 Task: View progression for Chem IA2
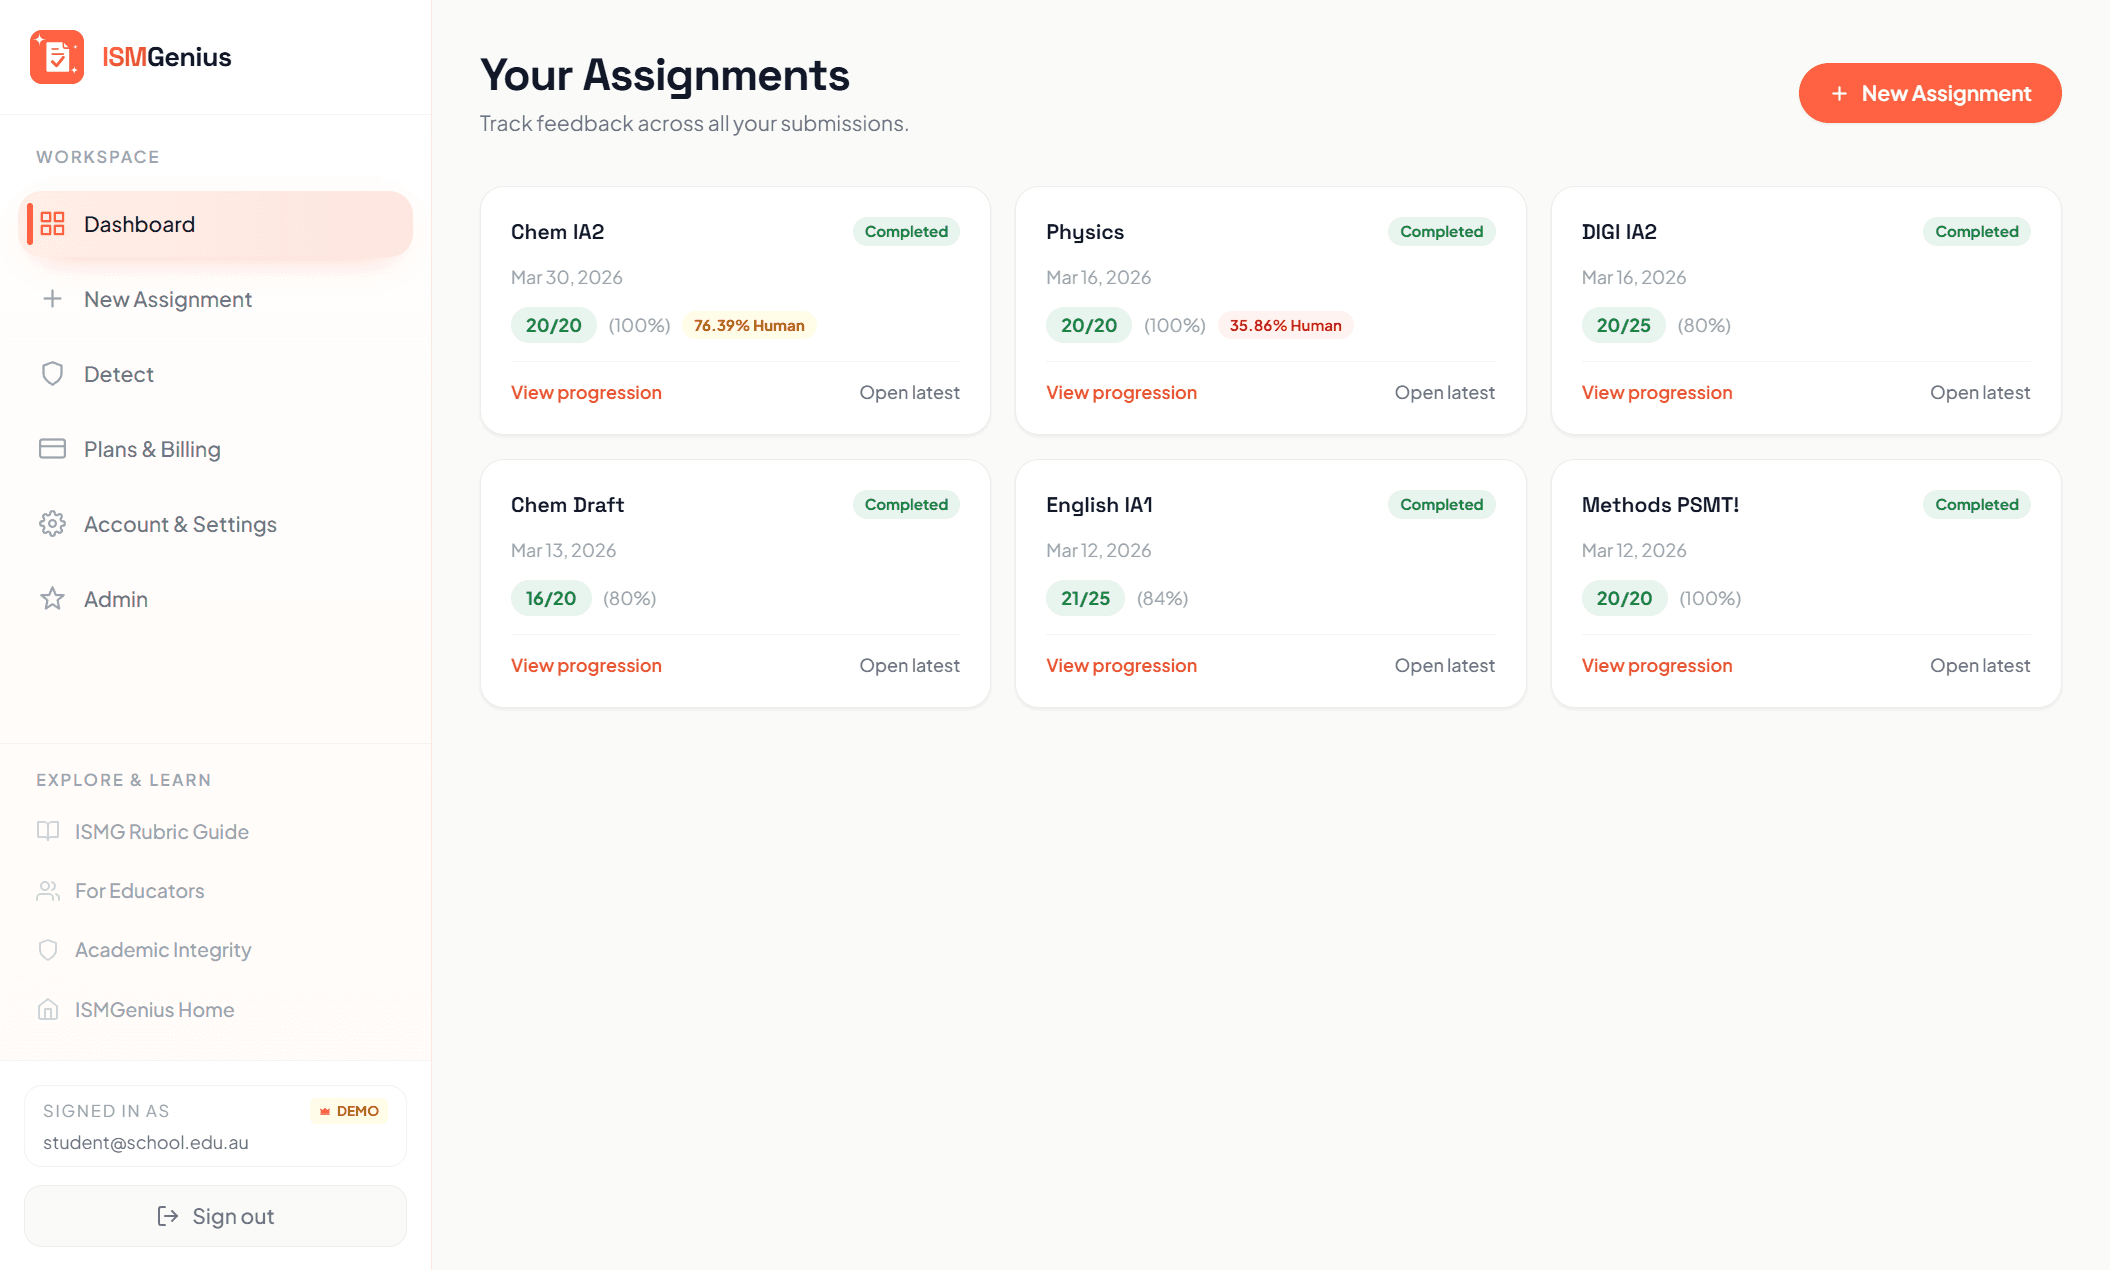[586, 392]
